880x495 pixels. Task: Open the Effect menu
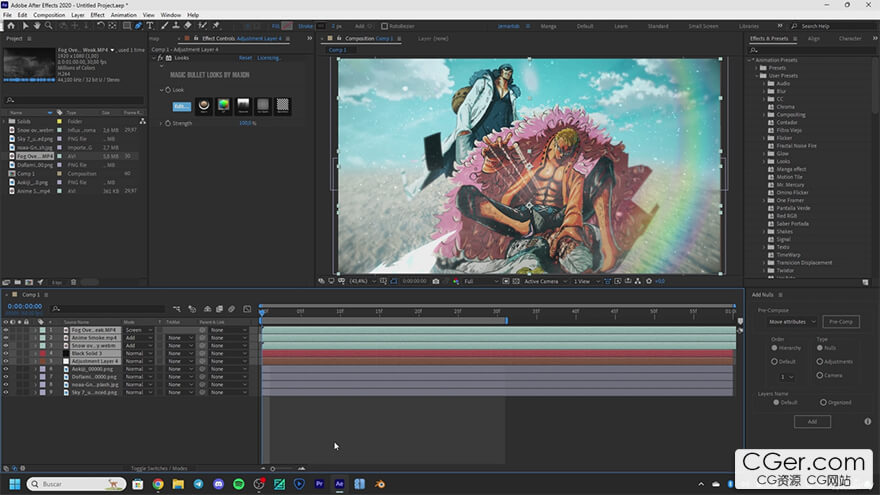coord(97,15)
